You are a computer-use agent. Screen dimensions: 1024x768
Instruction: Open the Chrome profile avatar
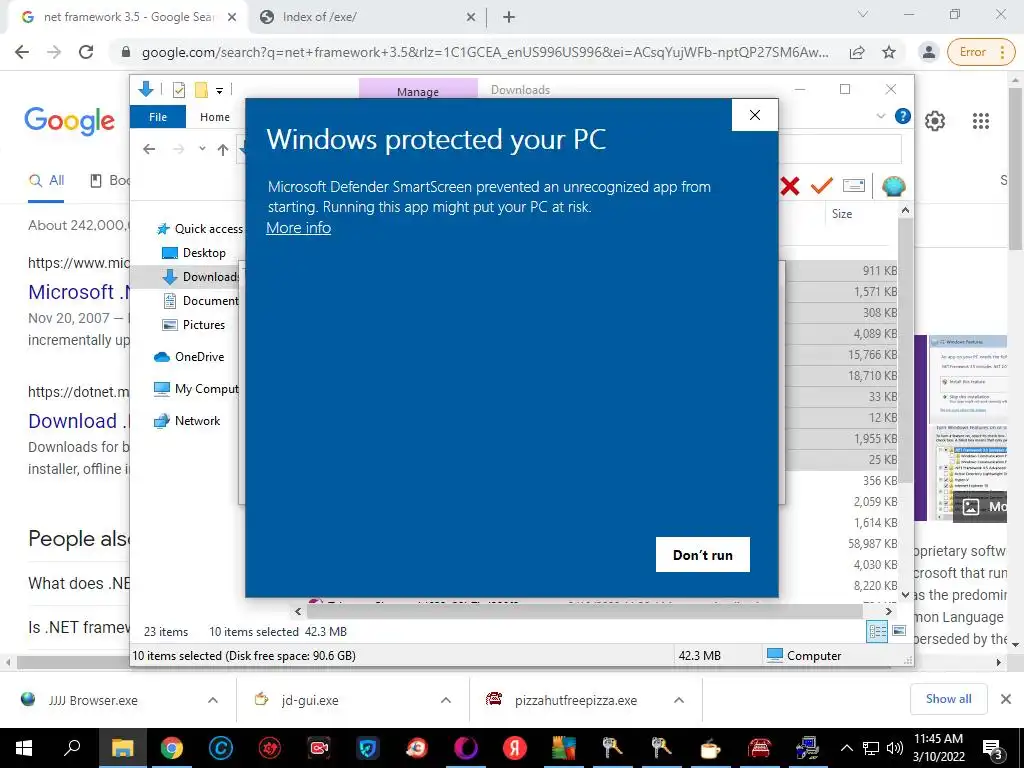[x=928, y=52]
